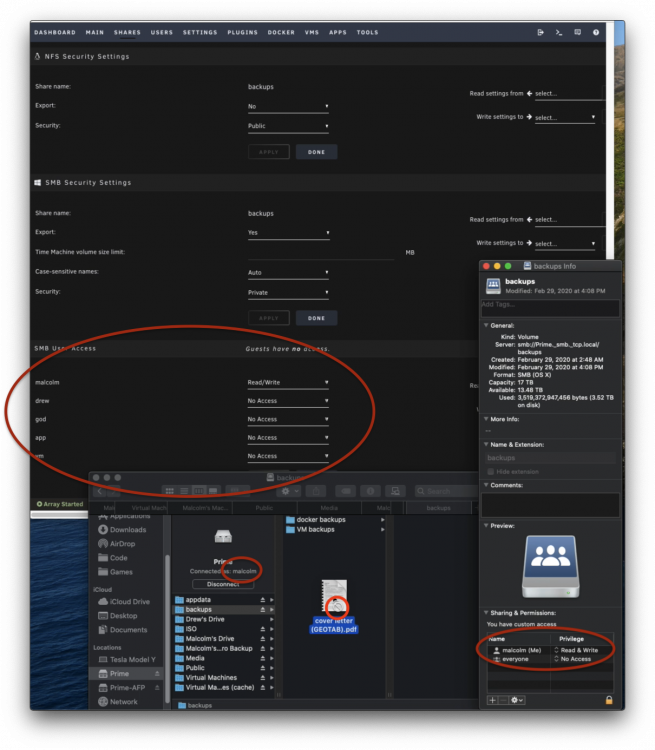Click the Prime server drive icon in Finder

point(223,537)
